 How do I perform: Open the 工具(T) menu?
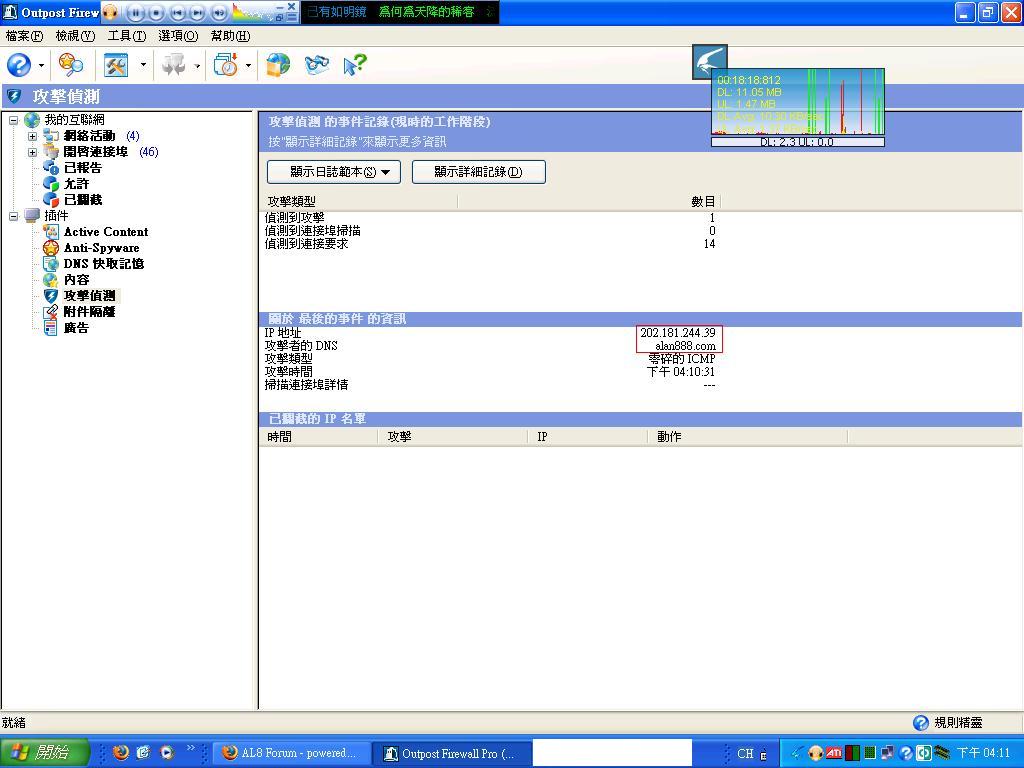(127, 36)
